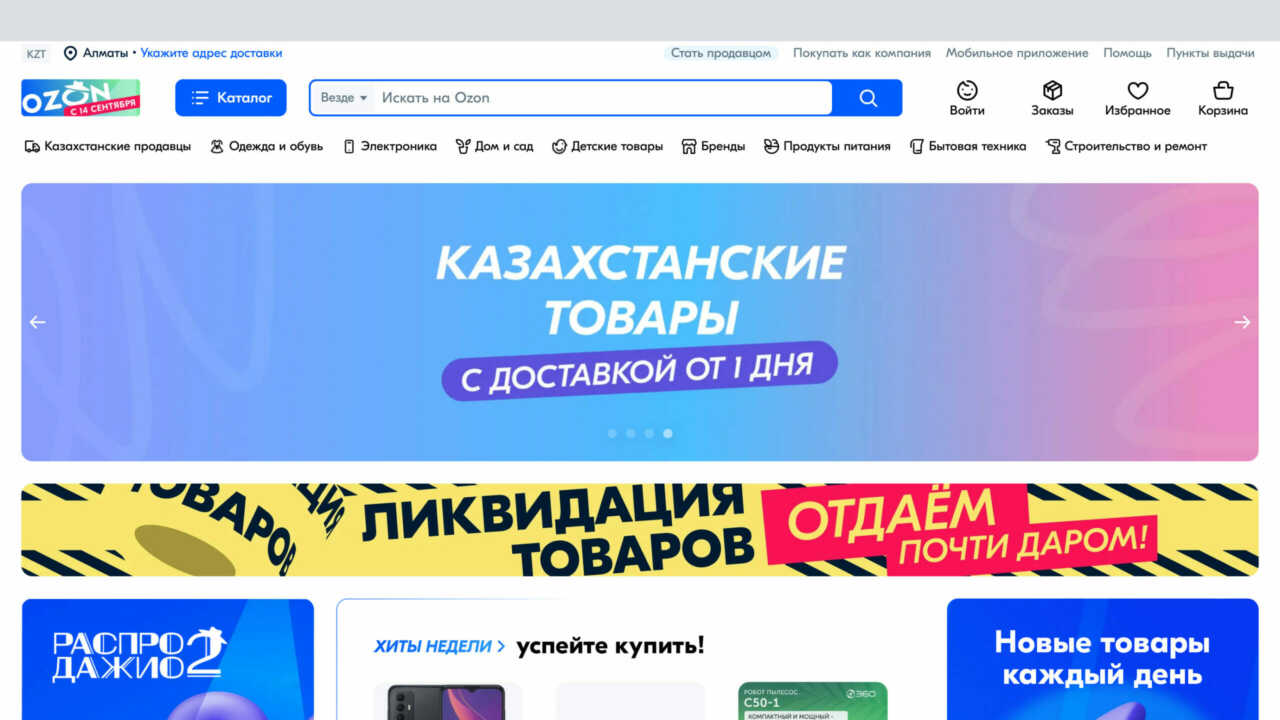The width and height of the screenshot is (1280, 720).
Task: Select the first carousel dot indicator
Action: [x=612, y=433]
